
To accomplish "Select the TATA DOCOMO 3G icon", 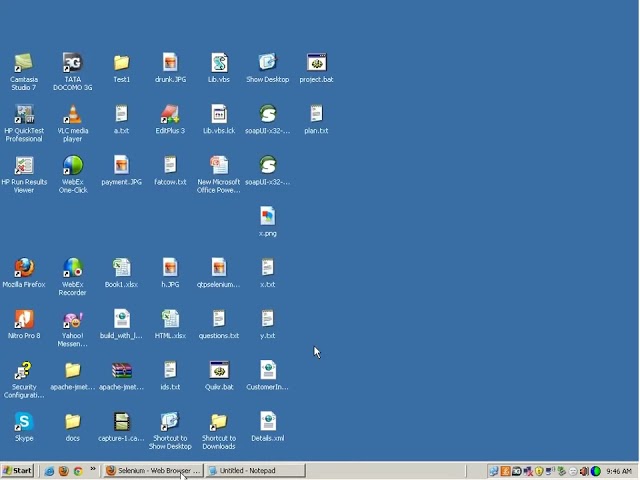I will 73,64.
